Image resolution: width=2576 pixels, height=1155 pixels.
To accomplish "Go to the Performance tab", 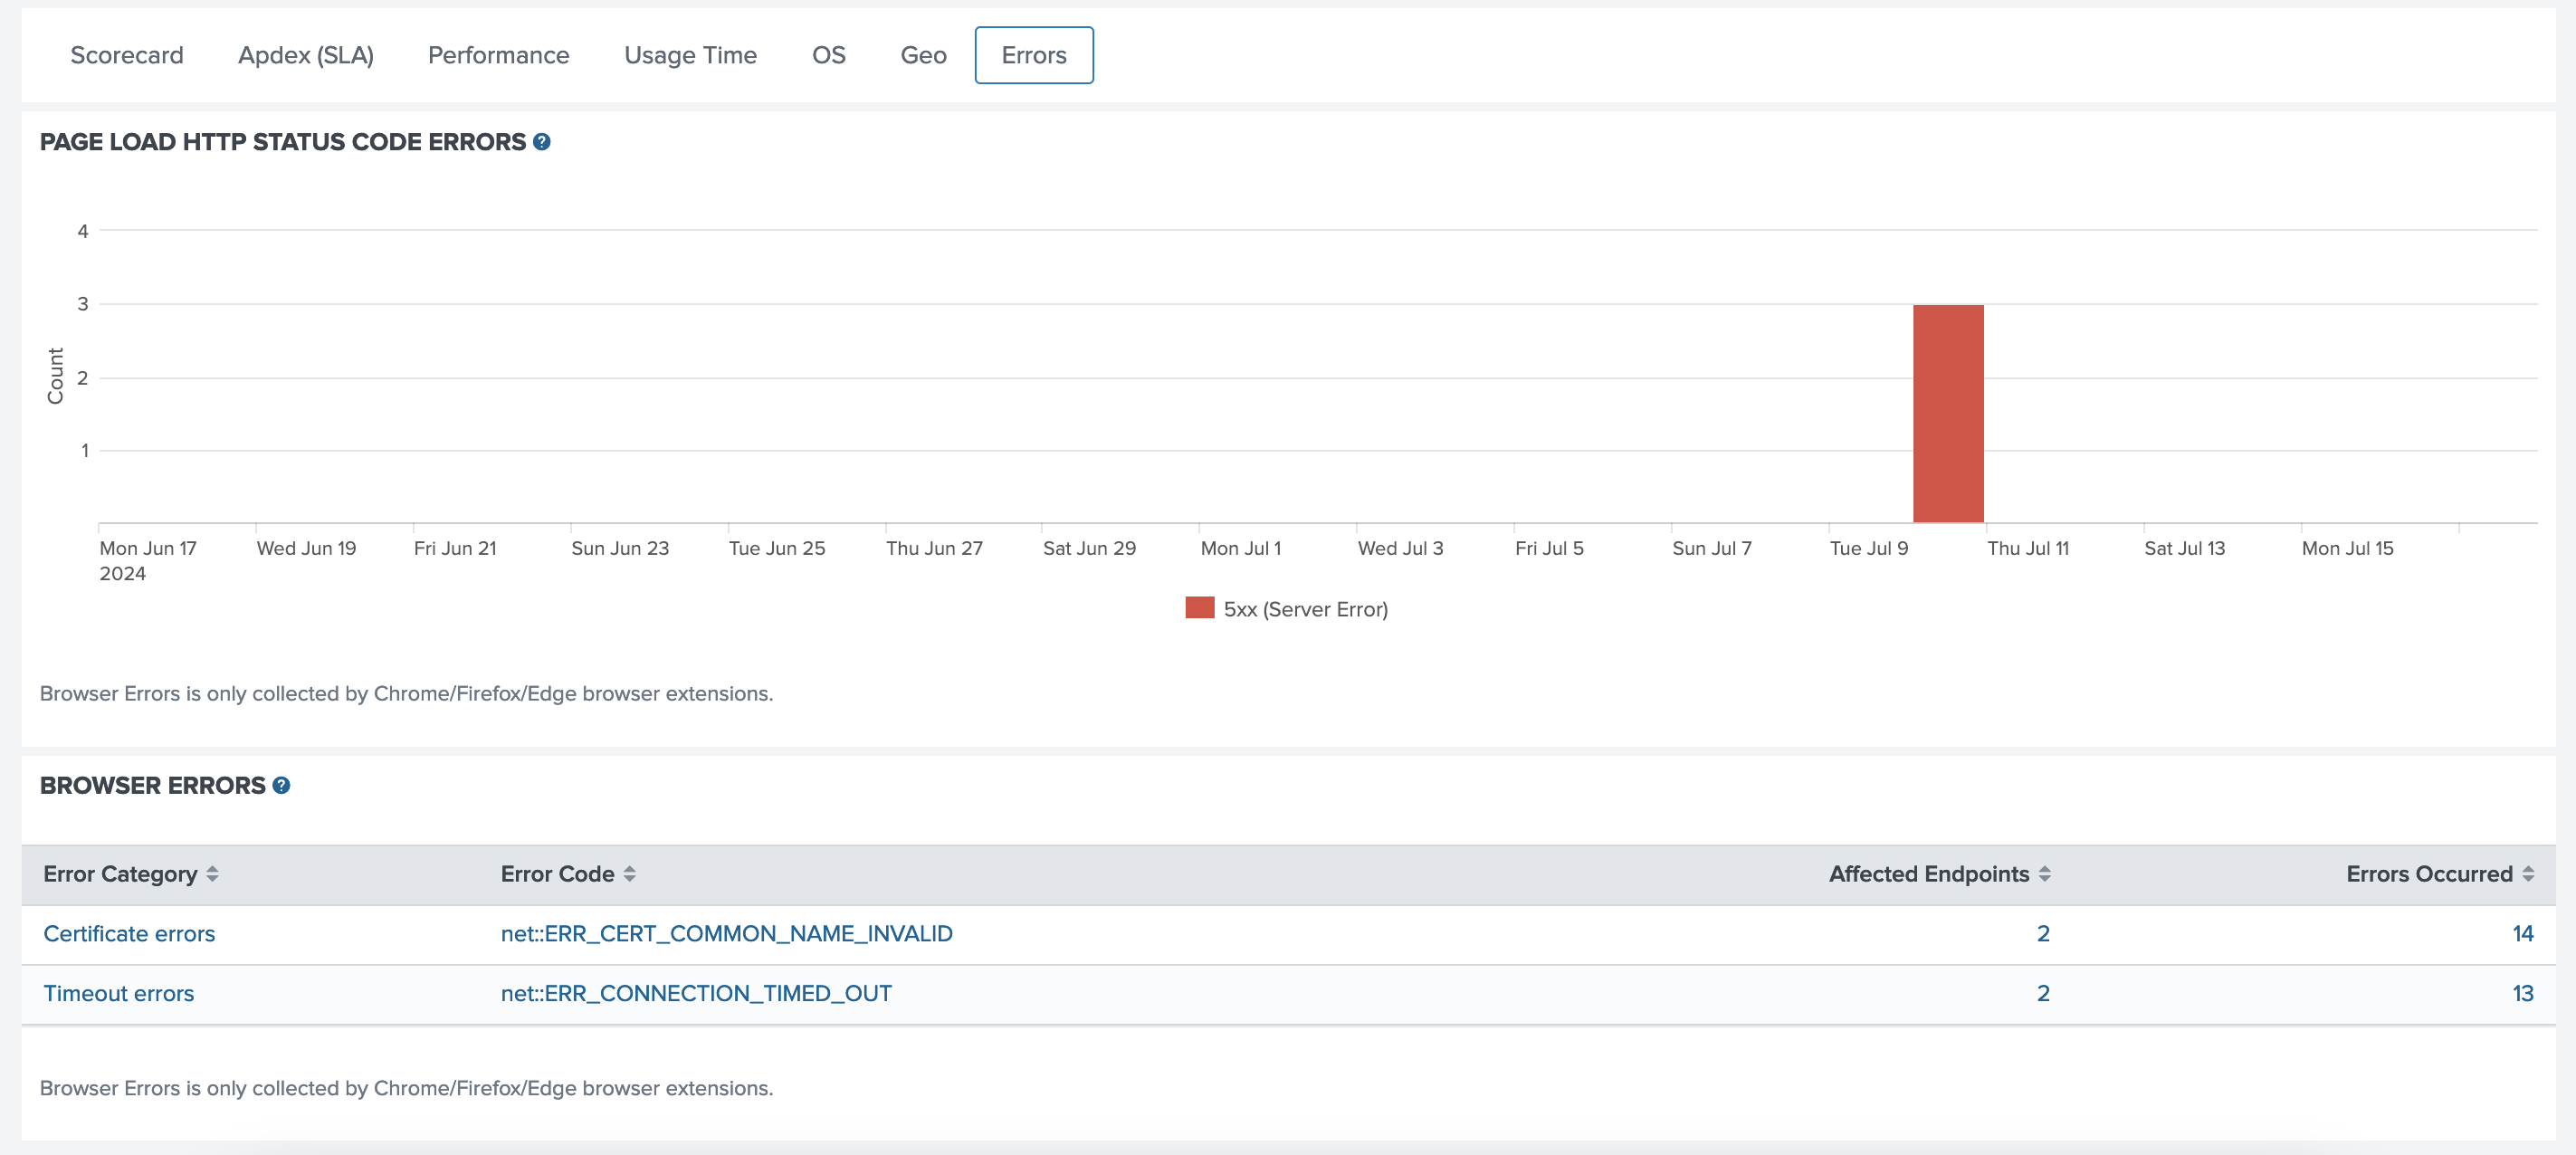I will [x=498, y=55].
